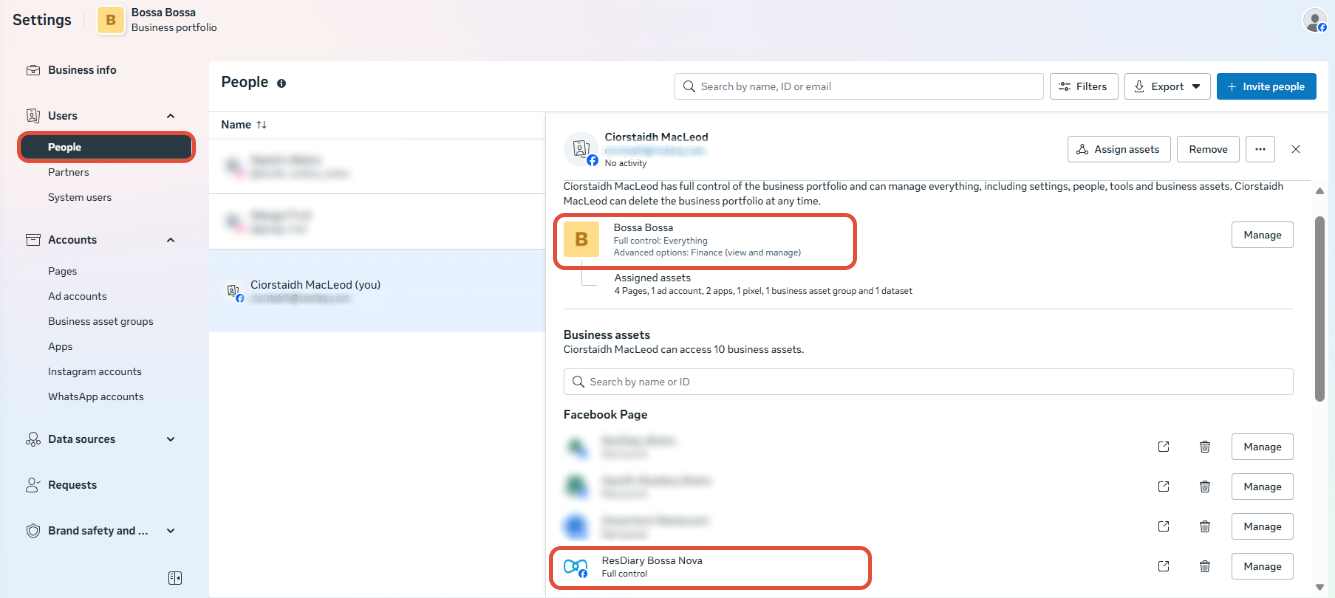
Task: Click the collapse sidebar panel icon
Action: (x=174, y=578)
